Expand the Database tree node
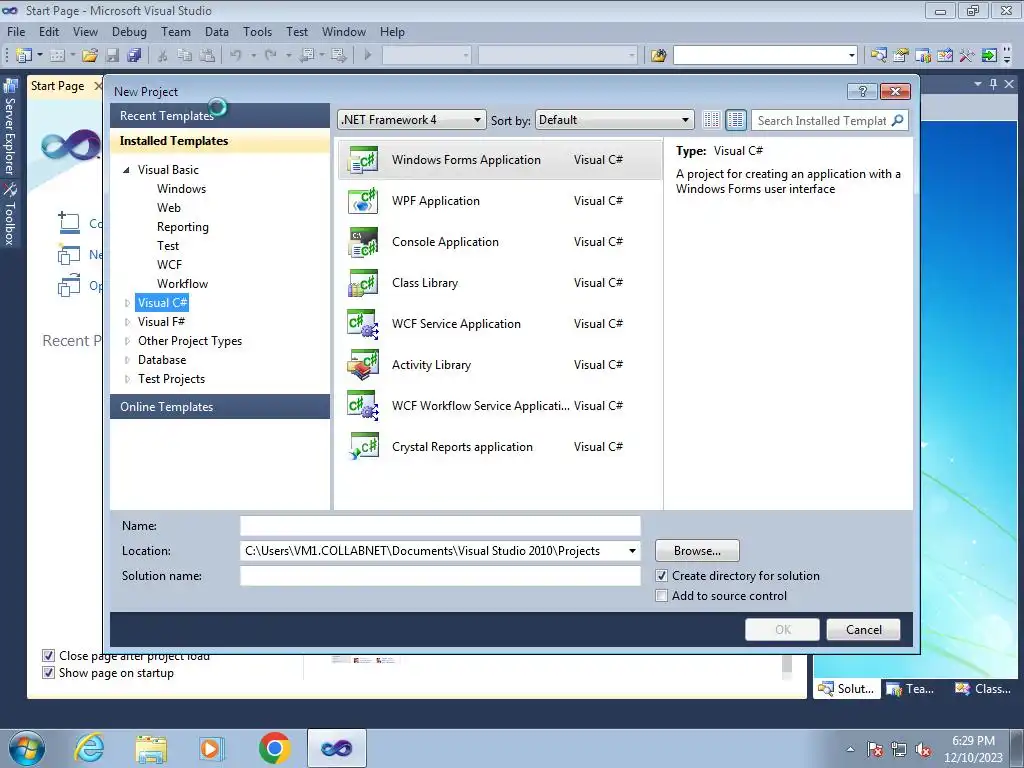Image resolution: width=1024 pixels, height=768 pixels. tap(127, 360)
